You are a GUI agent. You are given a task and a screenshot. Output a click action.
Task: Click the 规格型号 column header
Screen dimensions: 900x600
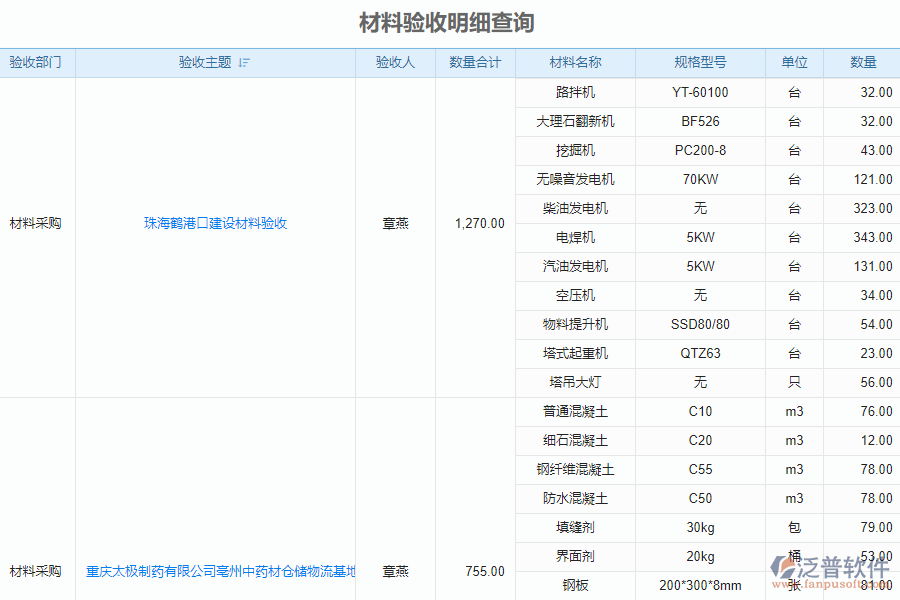700,62
